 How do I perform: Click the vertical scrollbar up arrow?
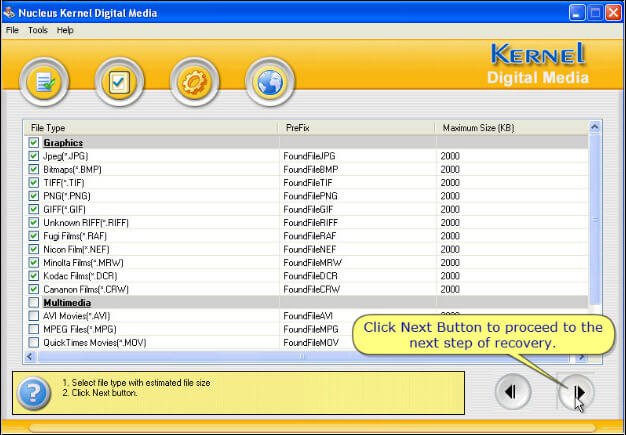click(594, 127)
